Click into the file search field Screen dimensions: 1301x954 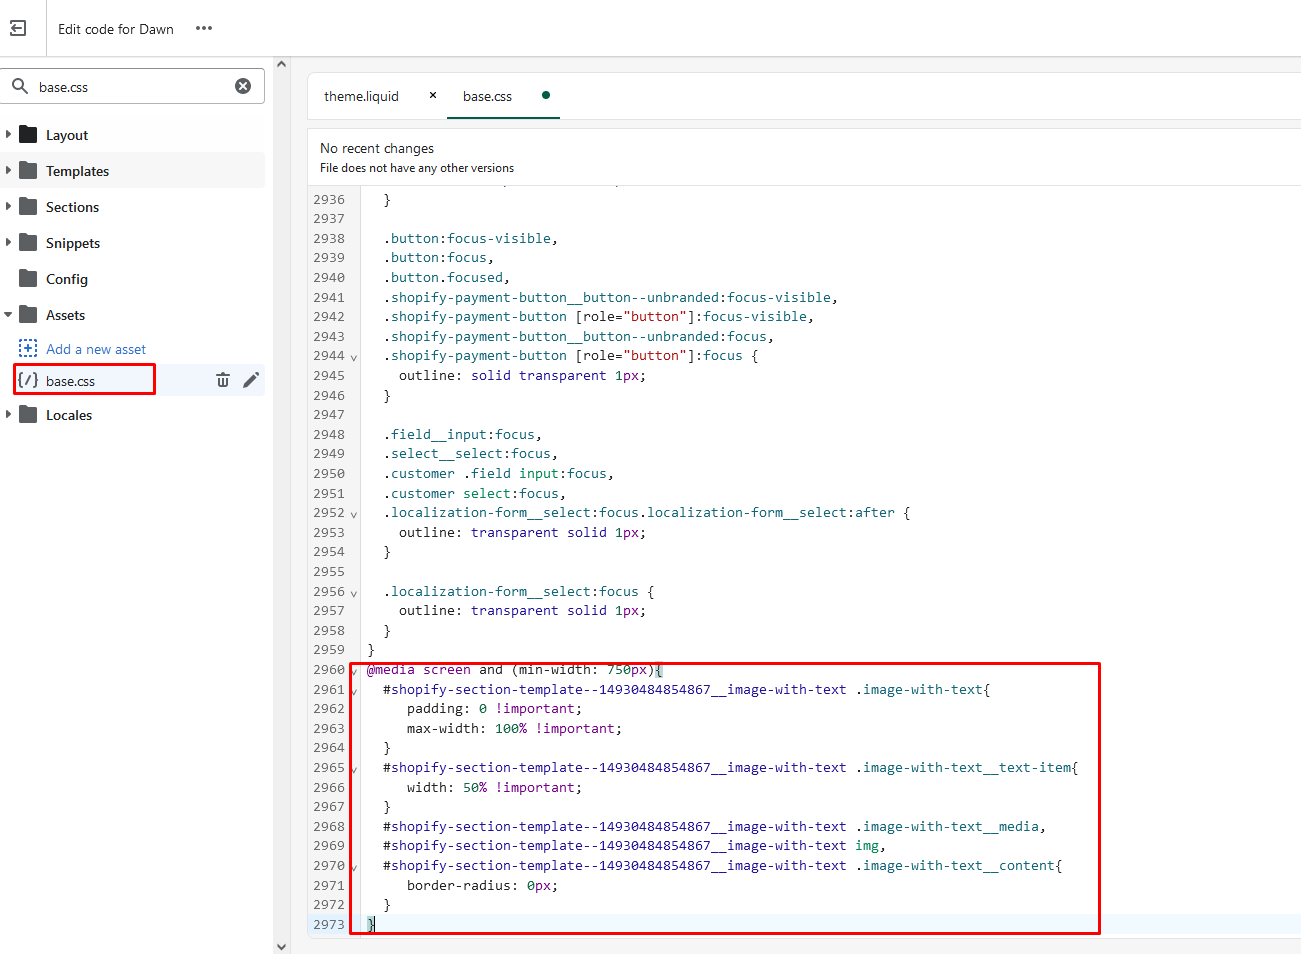pos(132,86)
